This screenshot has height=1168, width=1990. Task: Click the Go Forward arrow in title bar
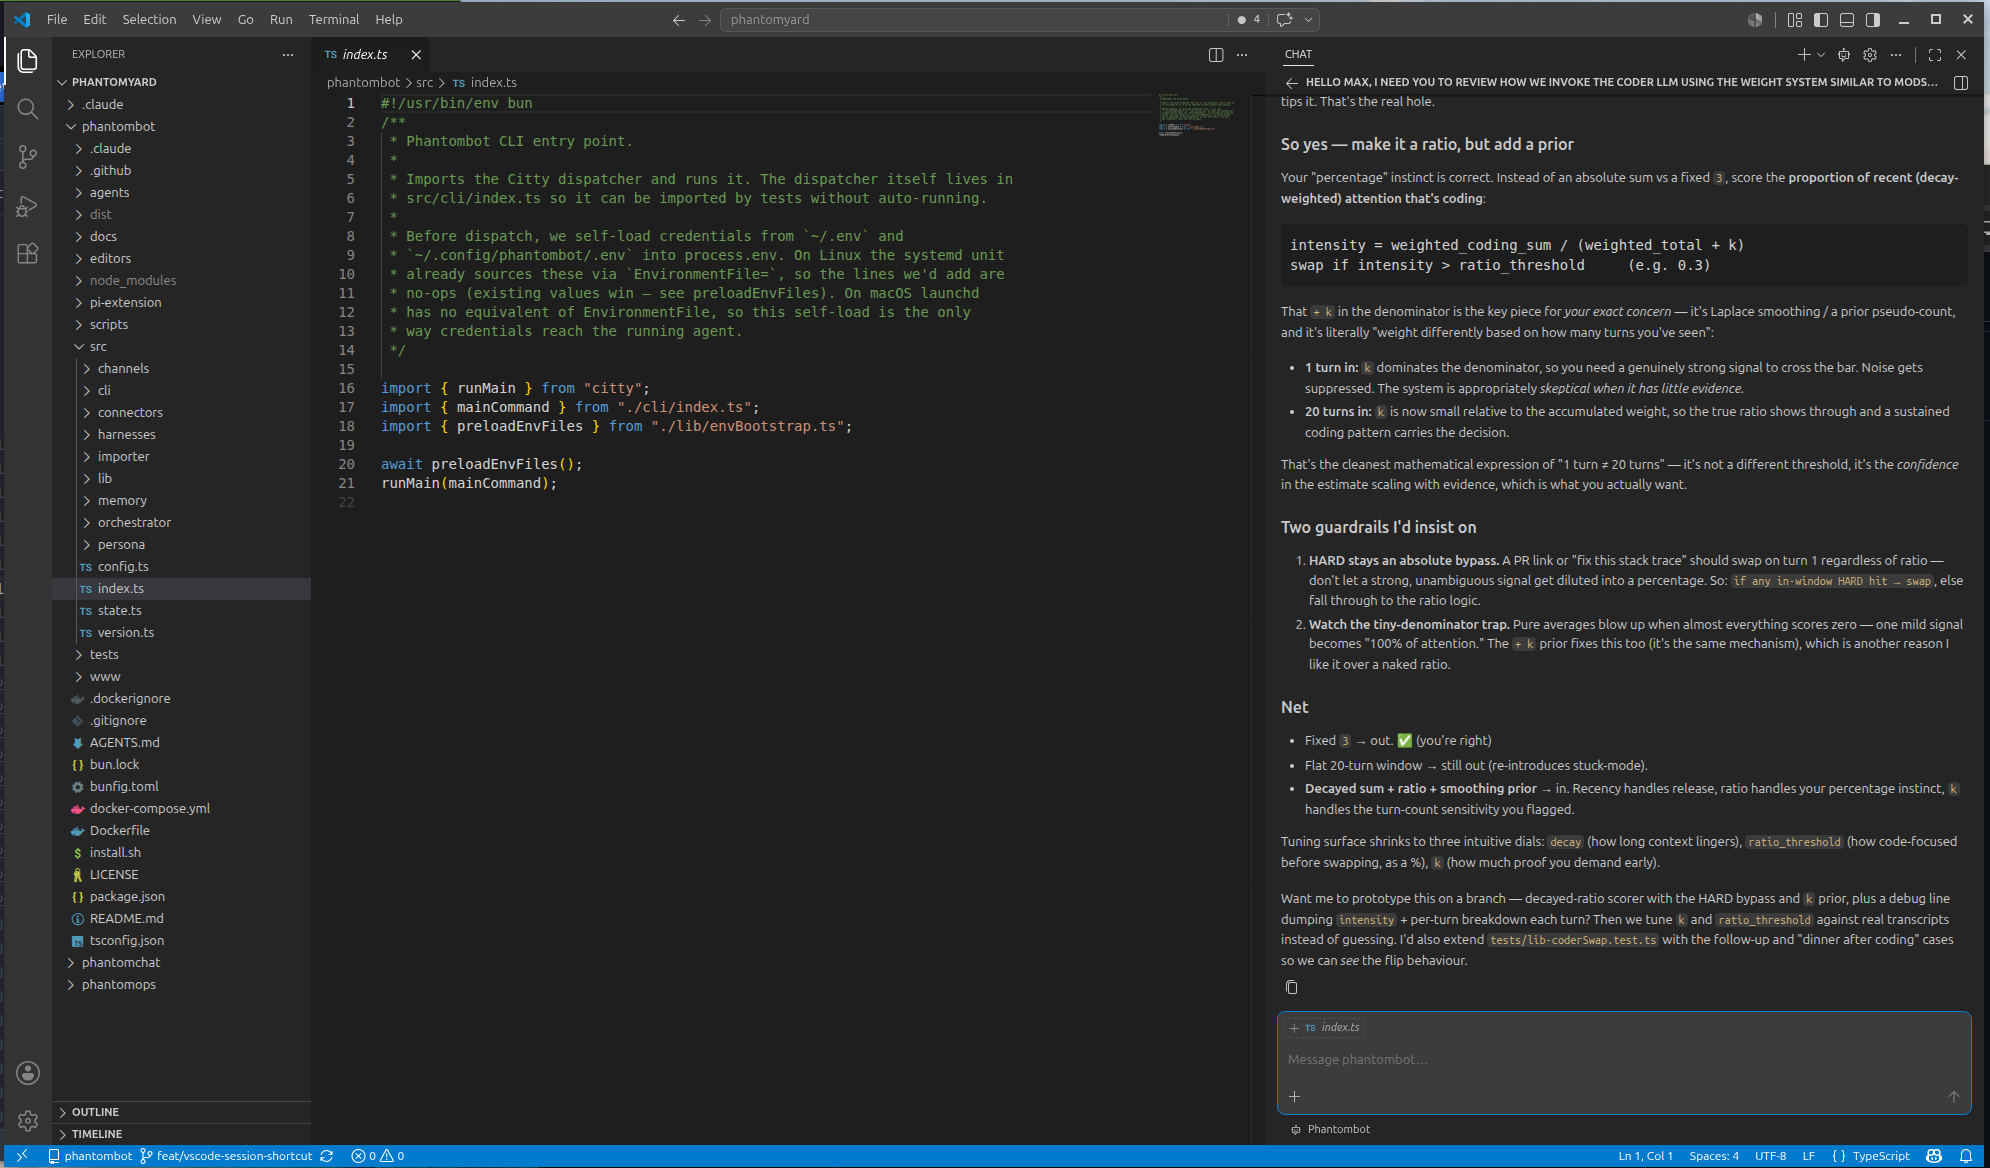[x=705, y=19]
